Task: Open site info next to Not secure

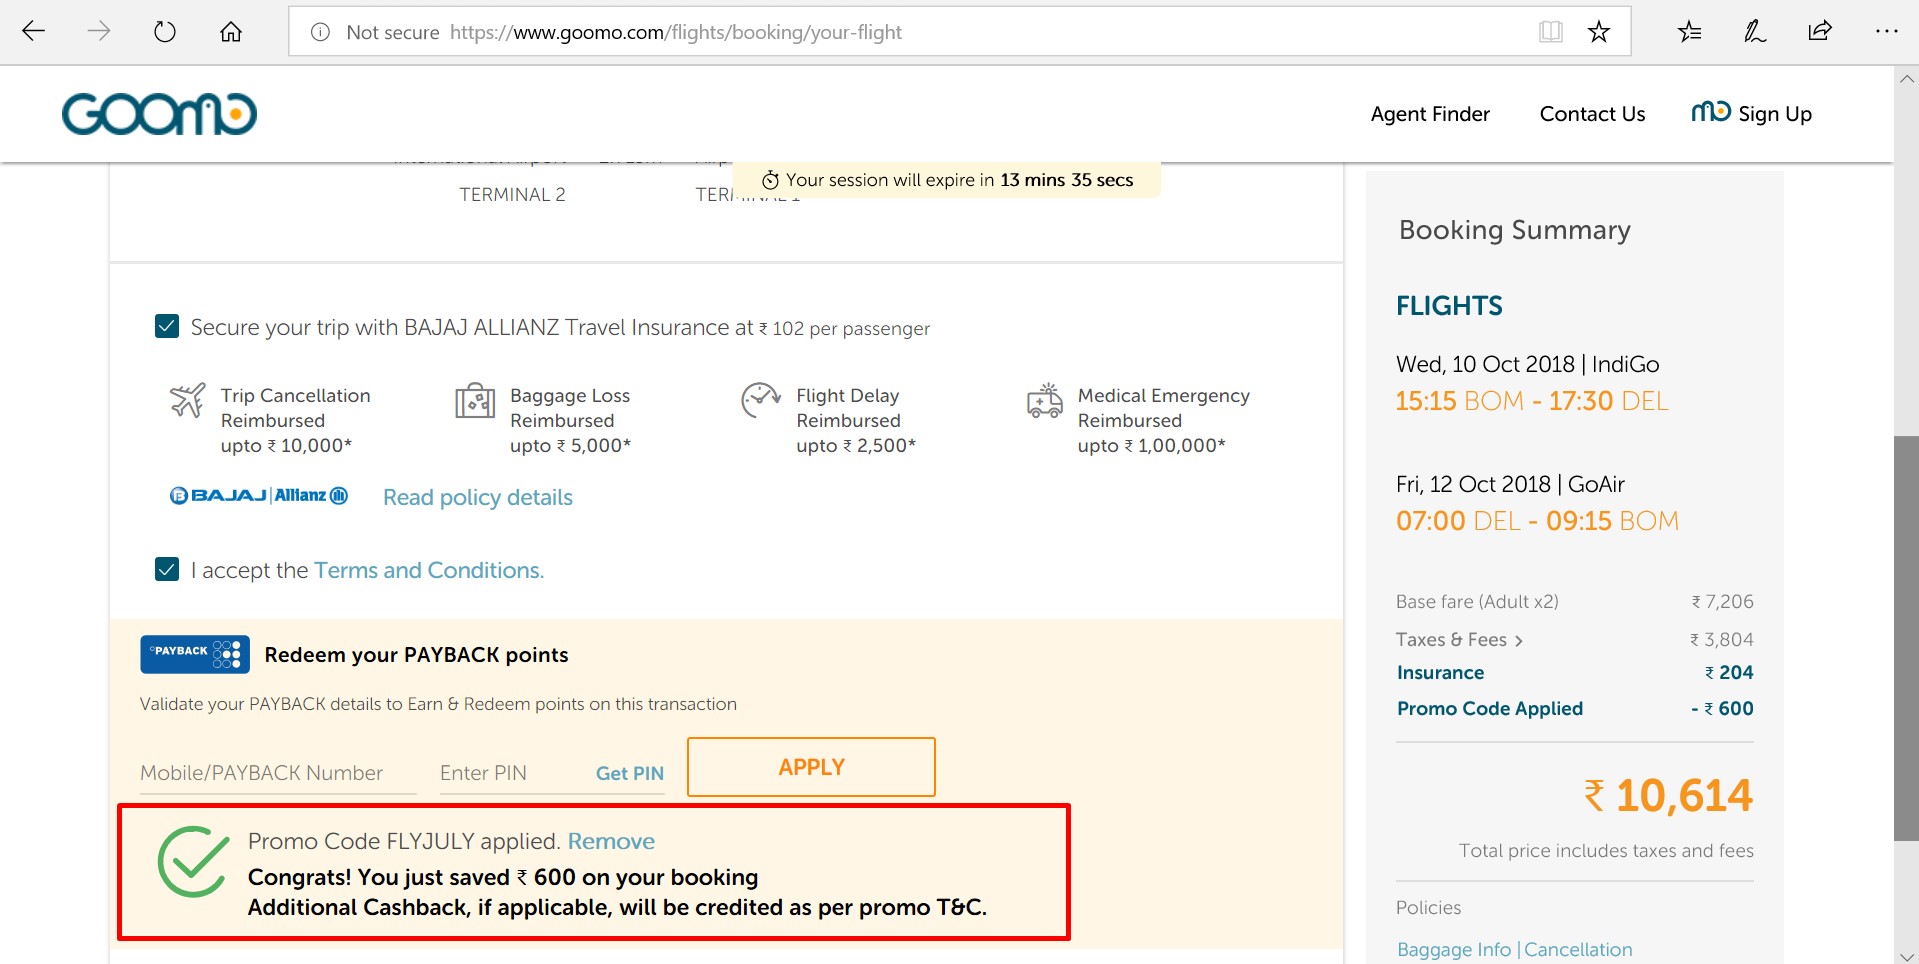Action: 320,32
